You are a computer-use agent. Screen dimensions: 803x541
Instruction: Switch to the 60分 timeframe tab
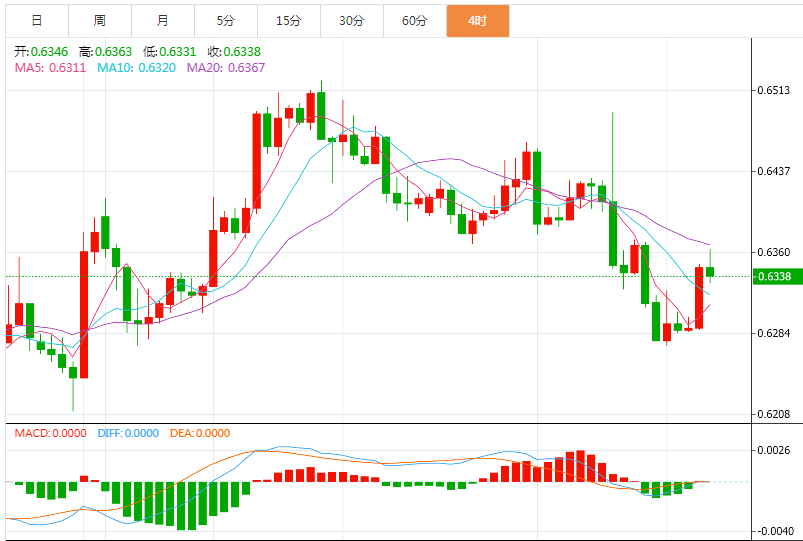pyautogui.click(x=414, y=20)
